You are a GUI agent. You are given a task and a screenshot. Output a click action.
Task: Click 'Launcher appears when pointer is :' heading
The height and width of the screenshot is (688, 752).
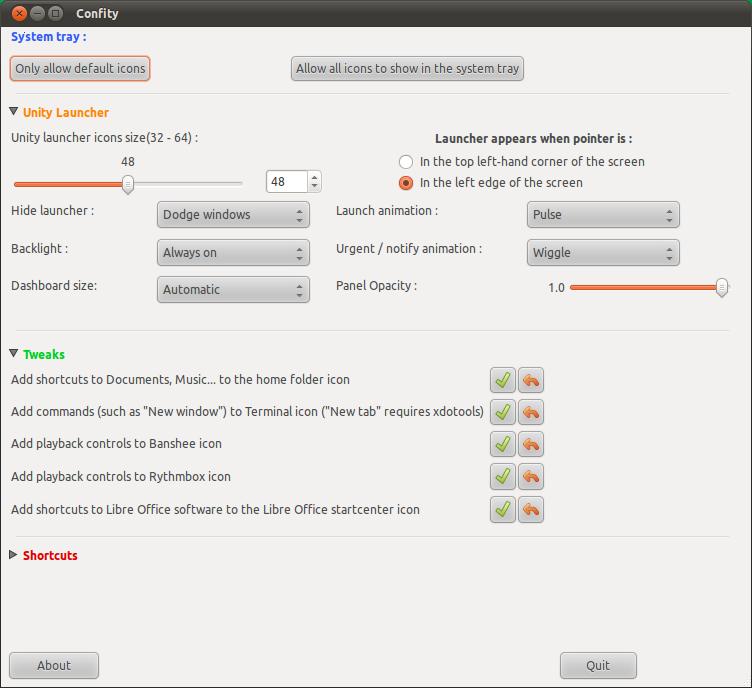coord(534,139)
